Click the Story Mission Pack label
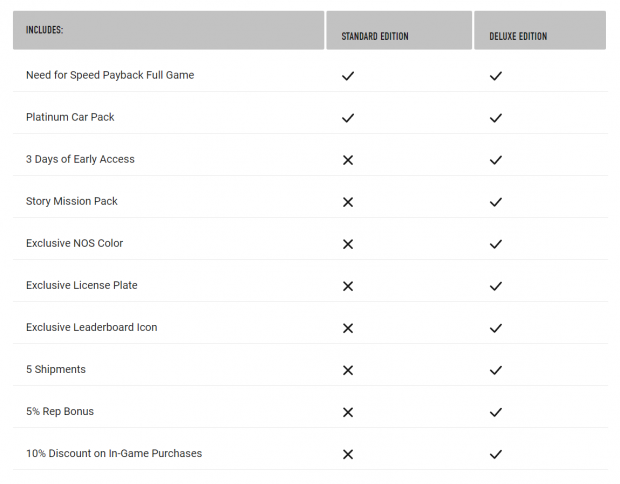Image resolution: width=620 pixels, height=484 pixels. click(x=72, y=201)
